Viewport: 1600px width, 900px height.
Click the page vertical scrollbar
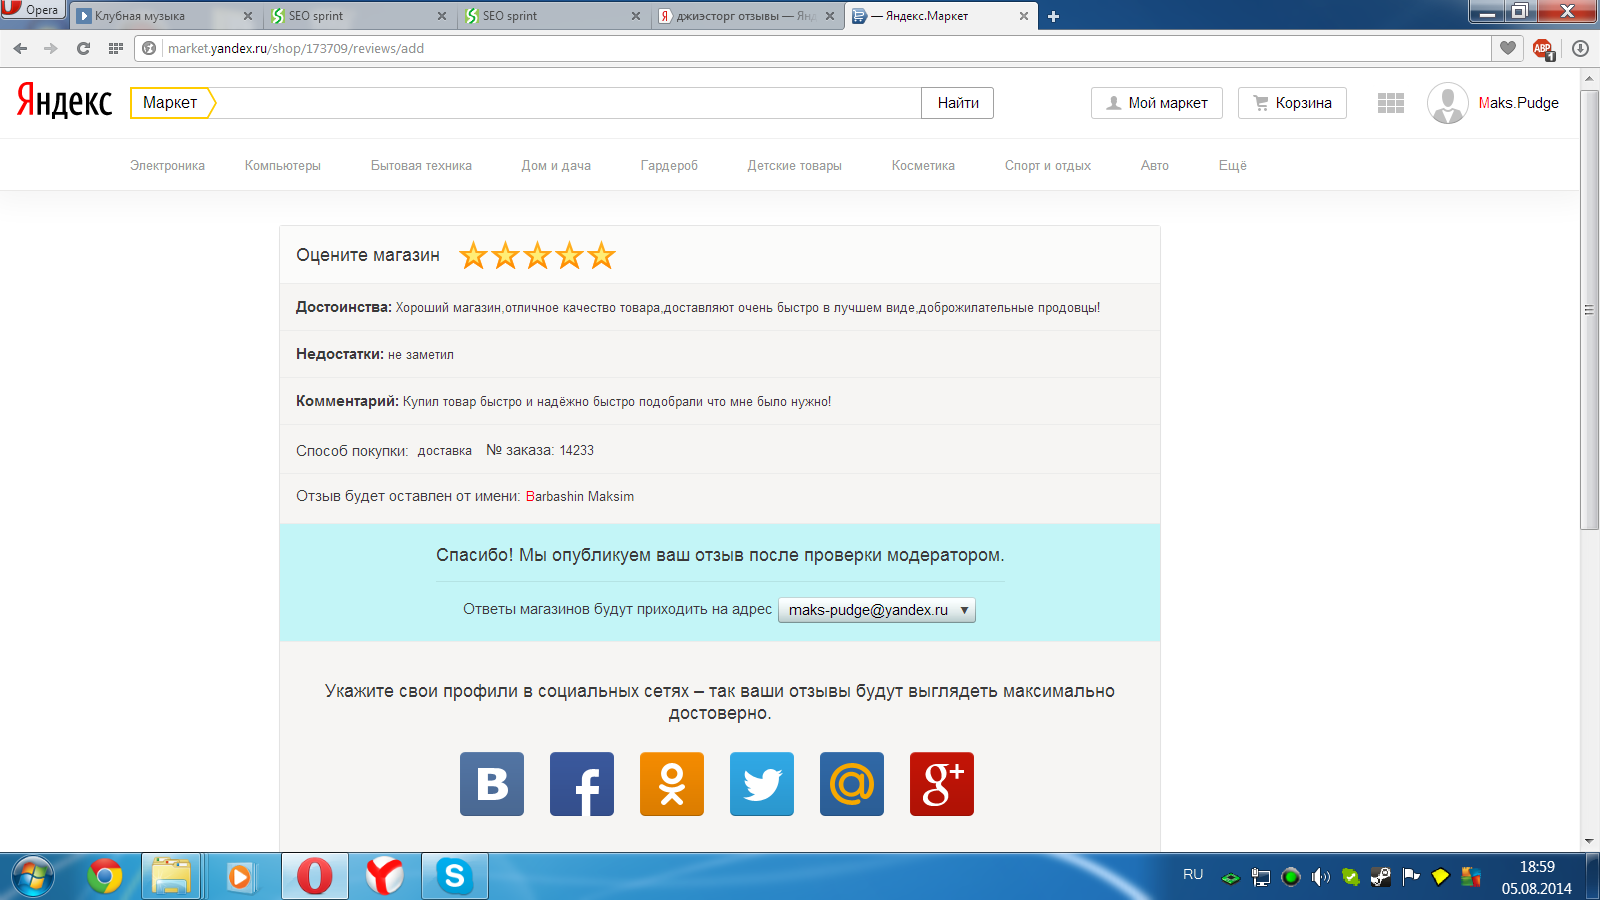coord(1589,310)
